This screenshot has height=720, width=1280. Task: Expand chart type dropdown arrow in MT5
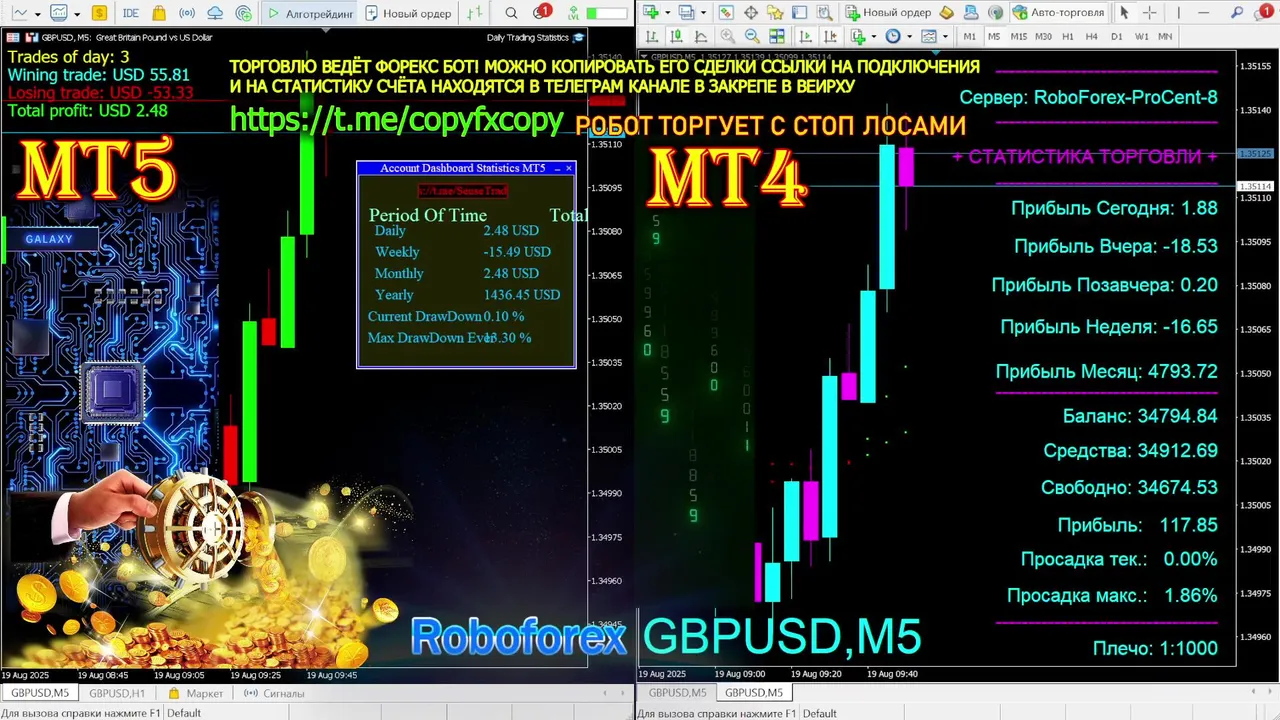[x=38, y=14]
